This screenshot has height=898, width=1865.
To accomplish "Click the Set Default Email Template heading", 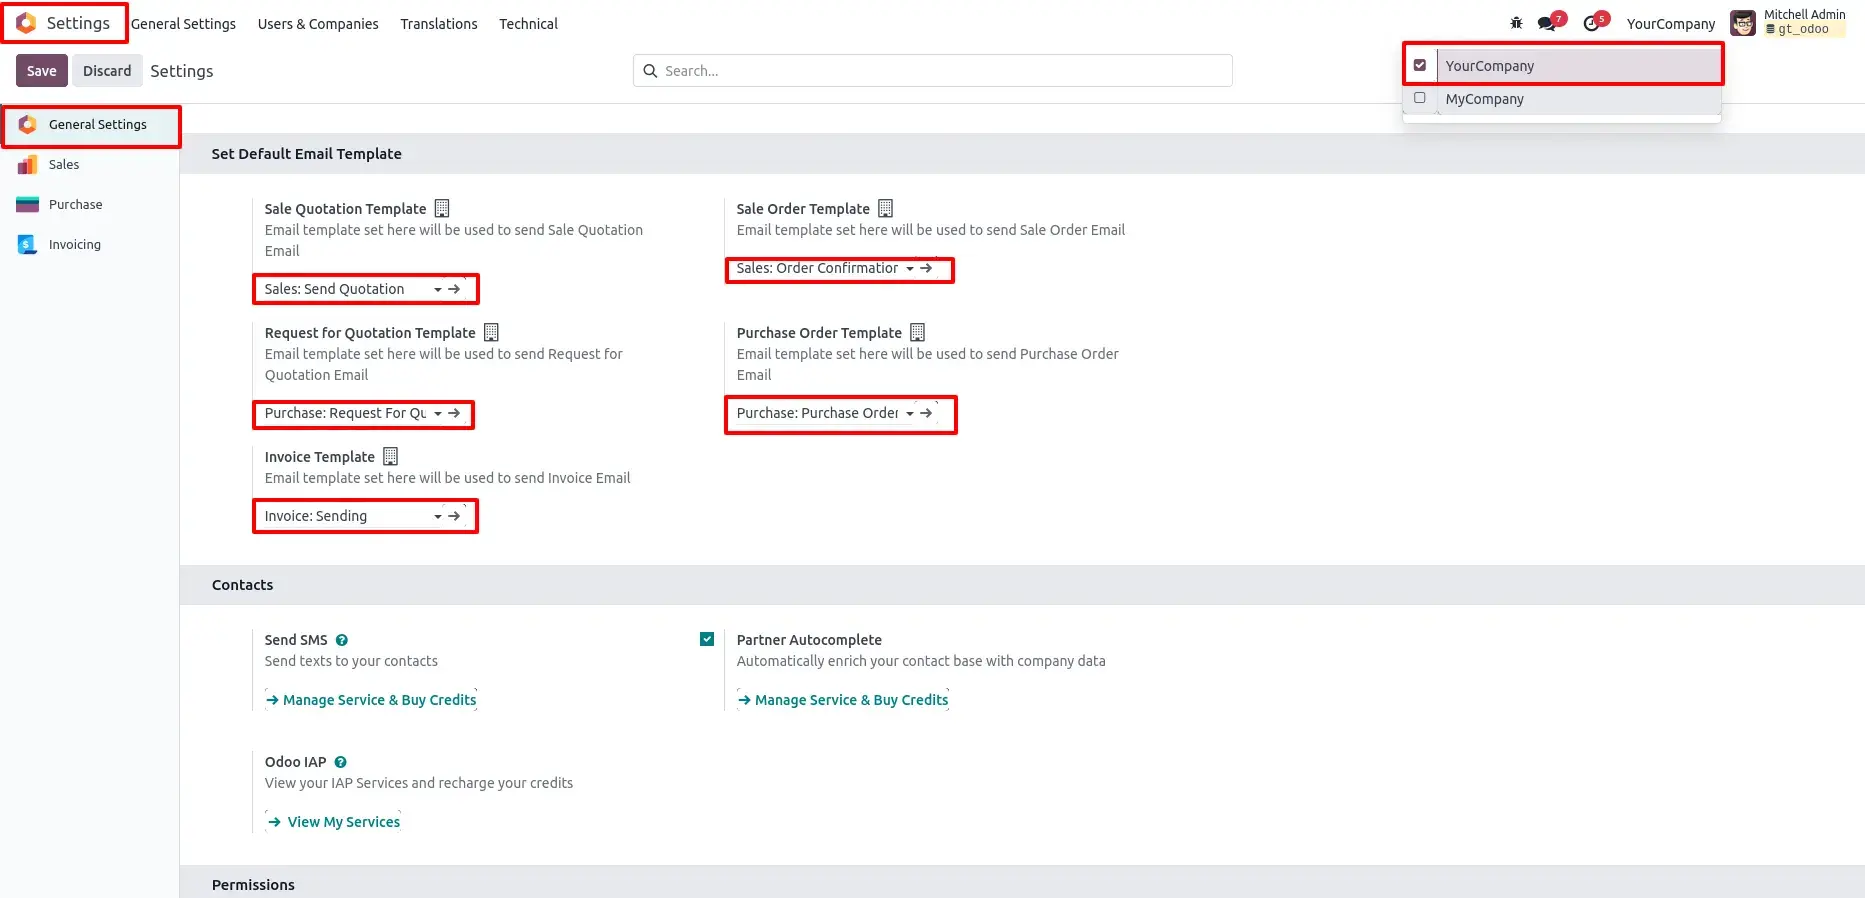I will tap(307, 154).
